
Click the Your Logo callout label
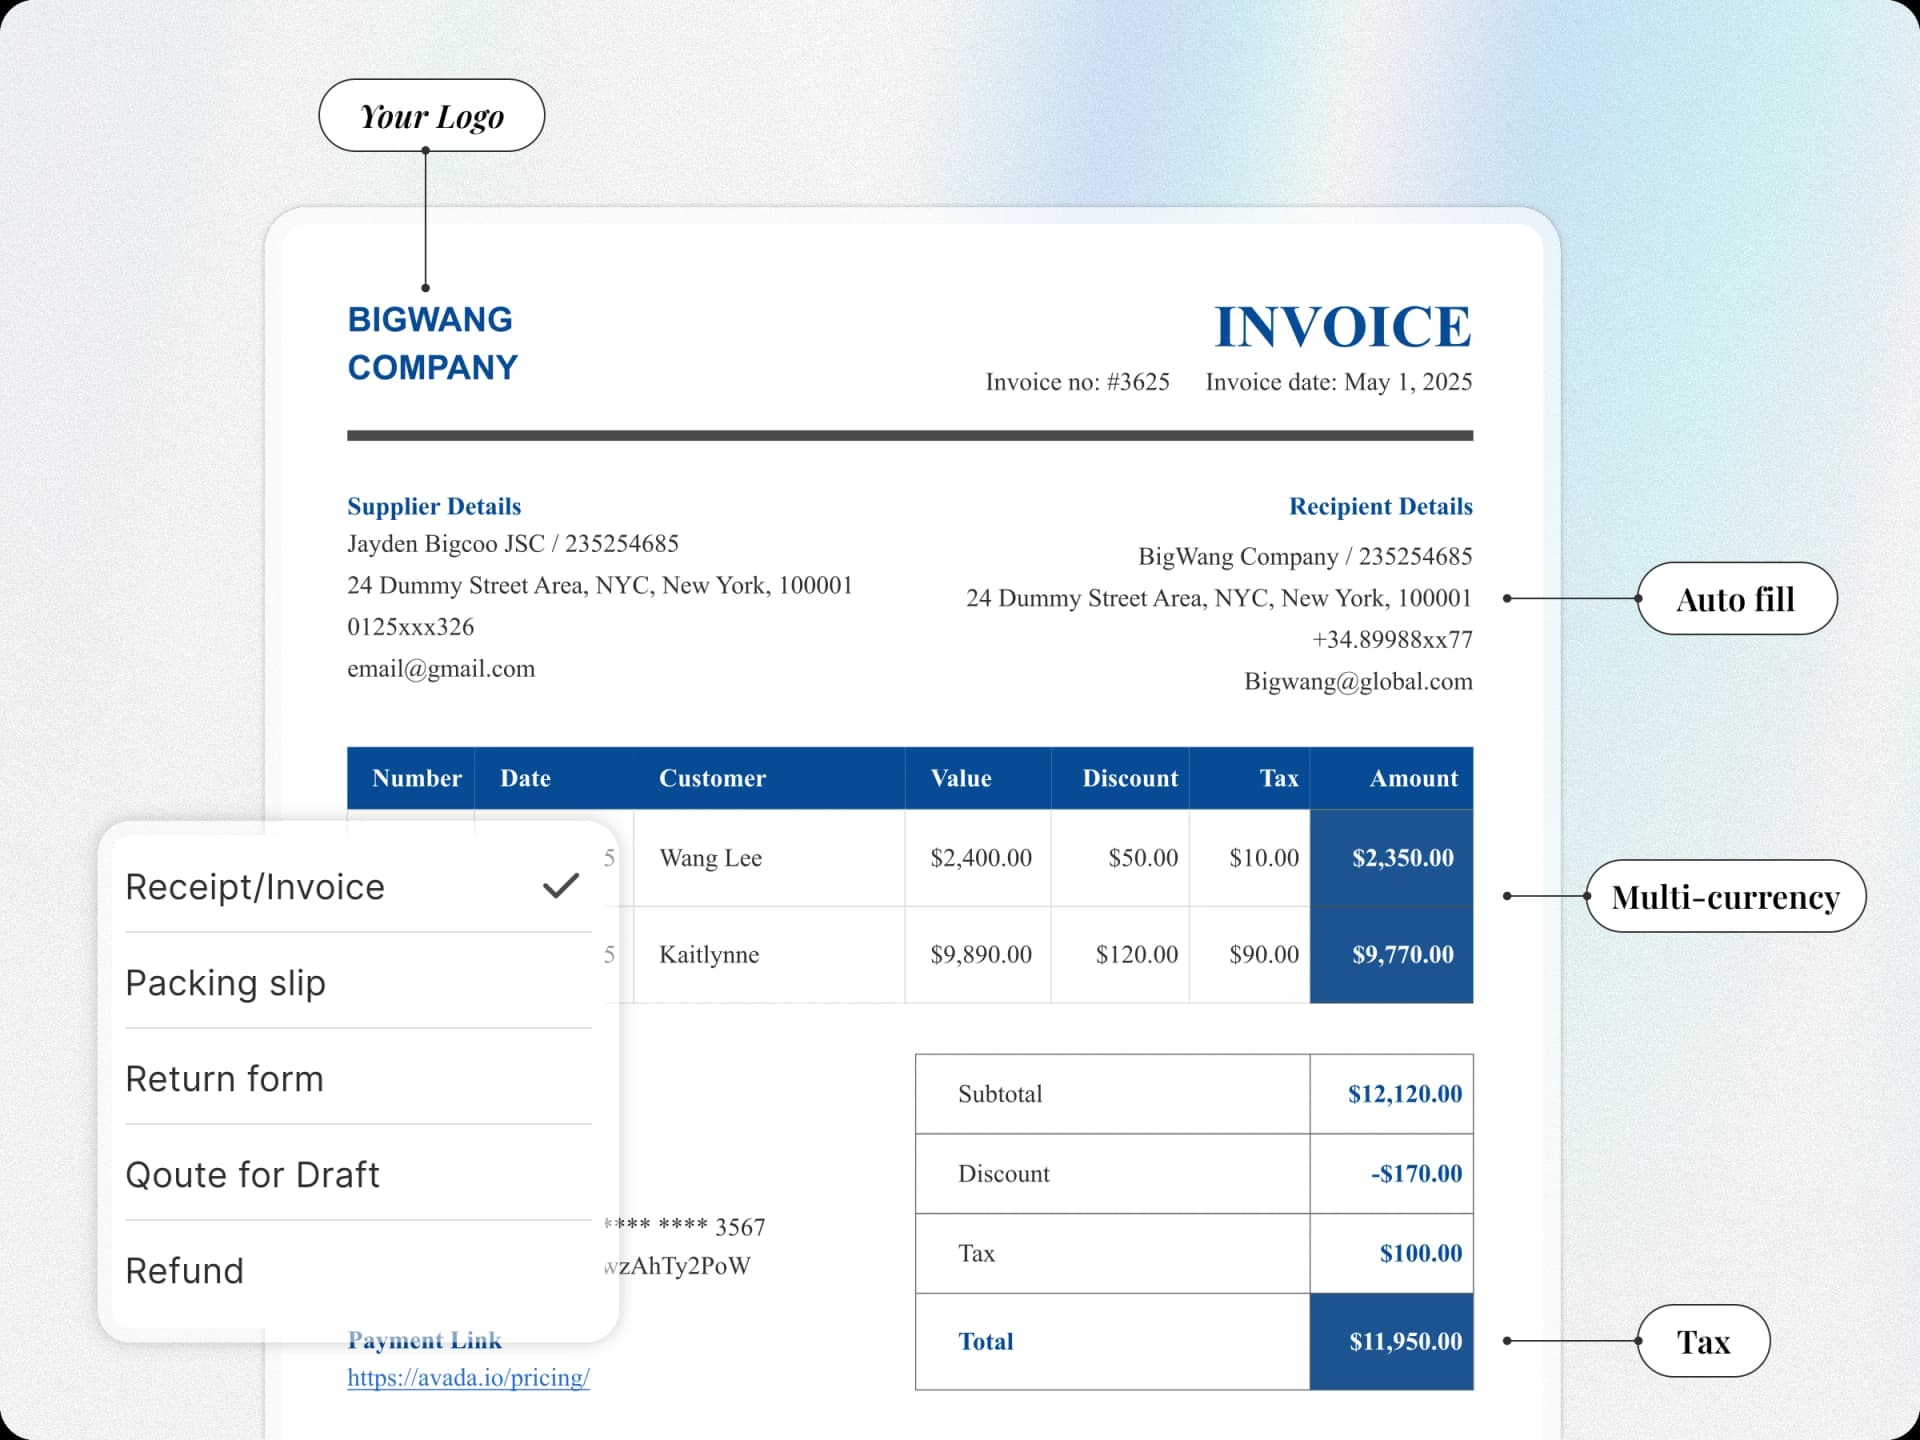tap(432, 116)
